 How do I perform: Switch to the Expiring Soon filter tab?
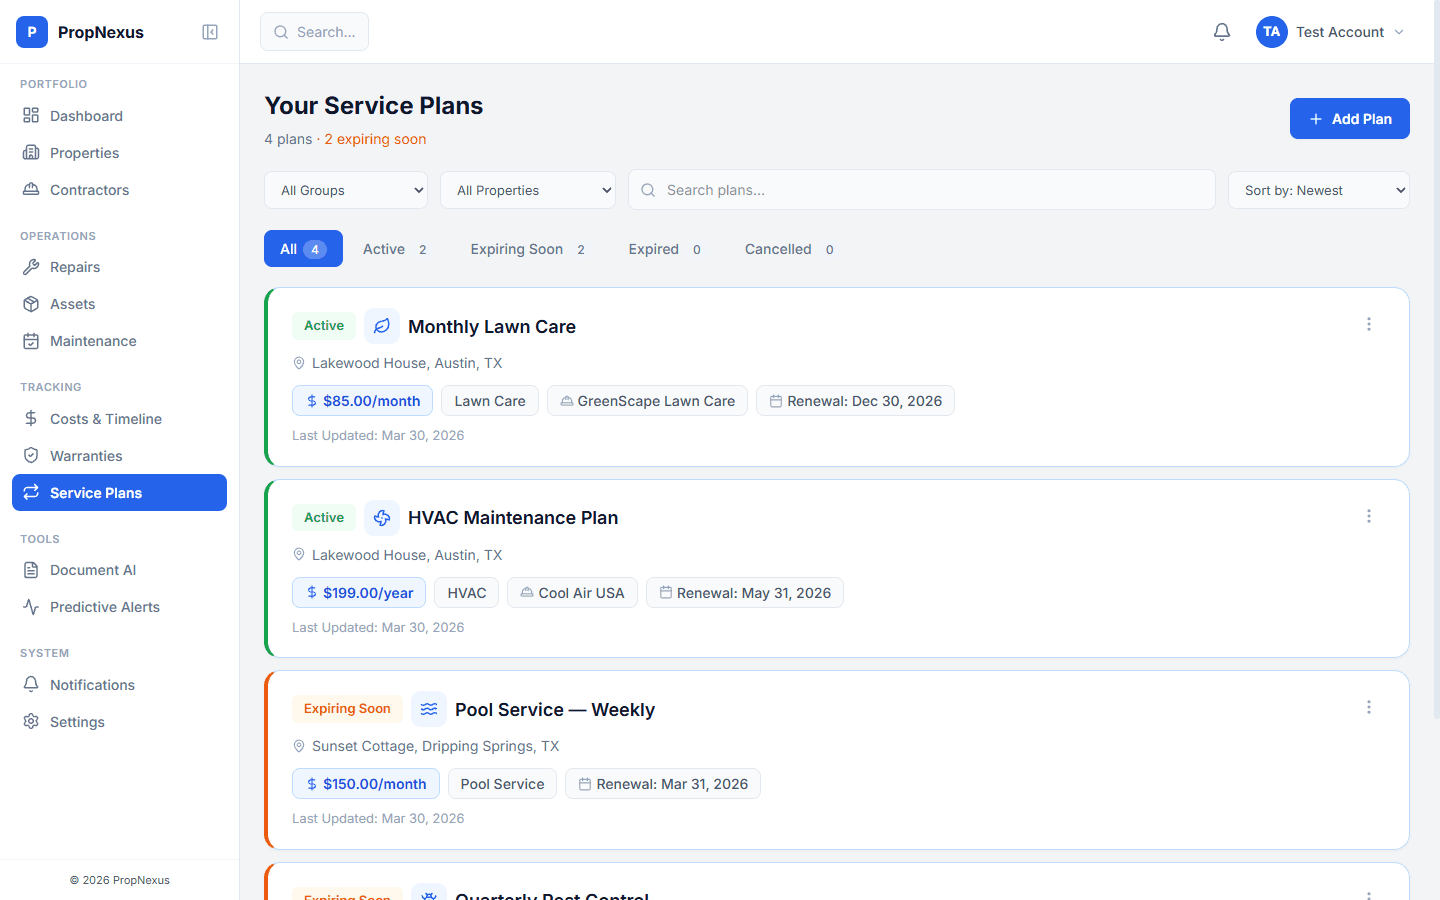[516, 248]
